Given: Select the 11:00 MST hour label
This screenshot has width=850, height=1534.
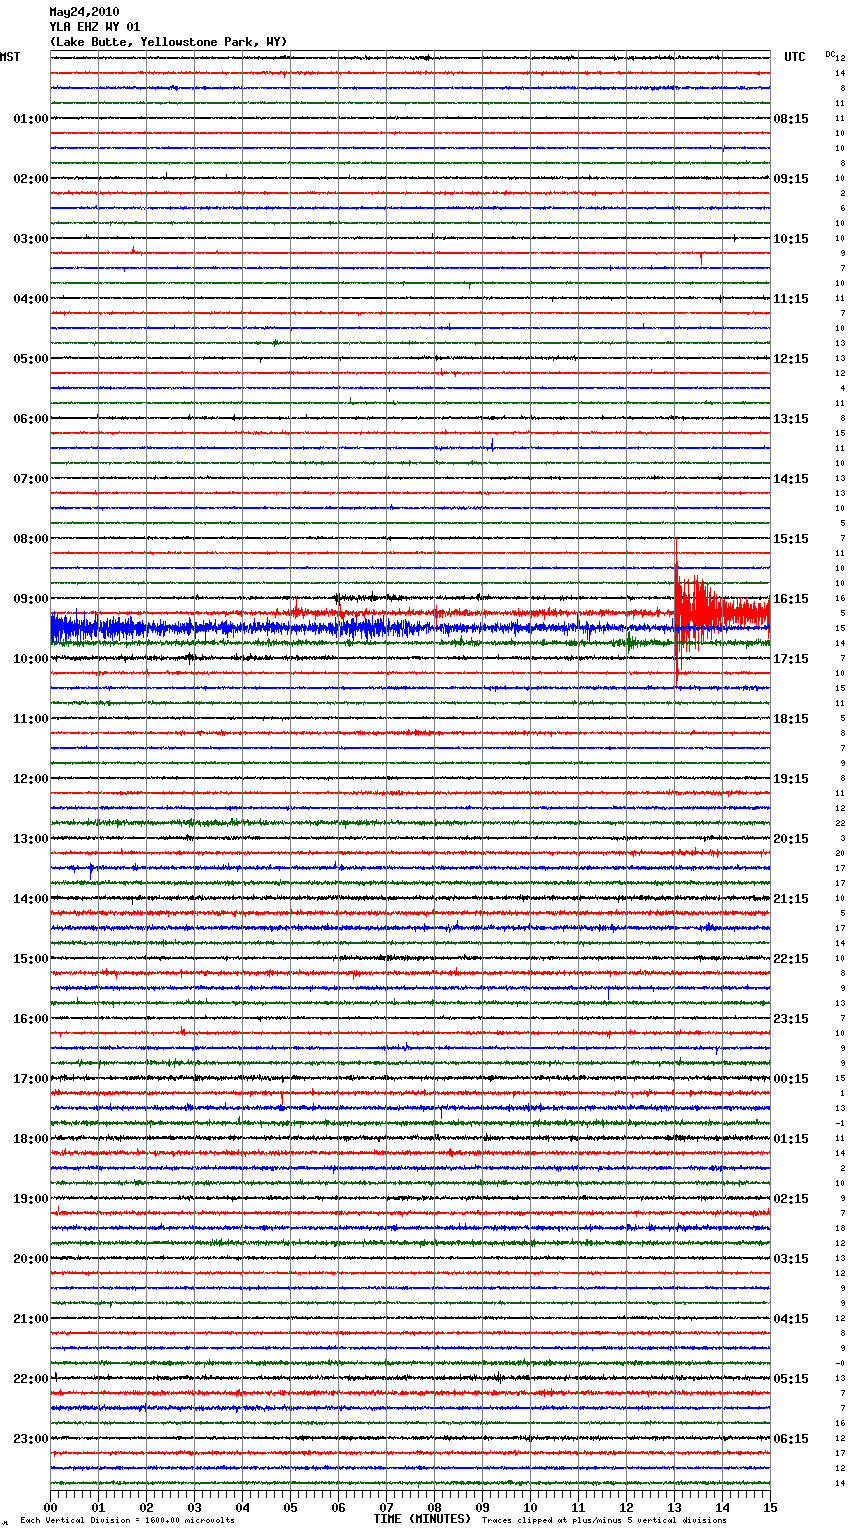Looking at the screenshot, I should pyautogui.click(x=31, y=719).
